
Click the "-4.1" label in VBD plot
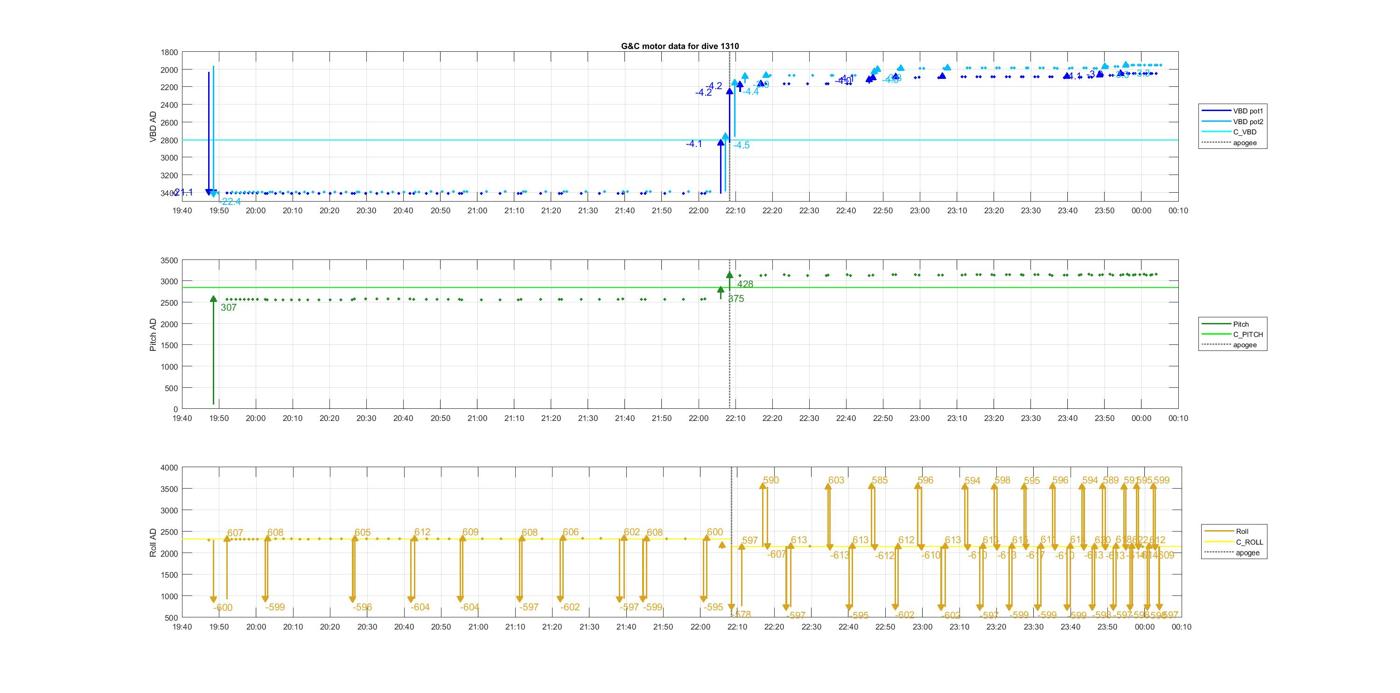click(694, 144)
